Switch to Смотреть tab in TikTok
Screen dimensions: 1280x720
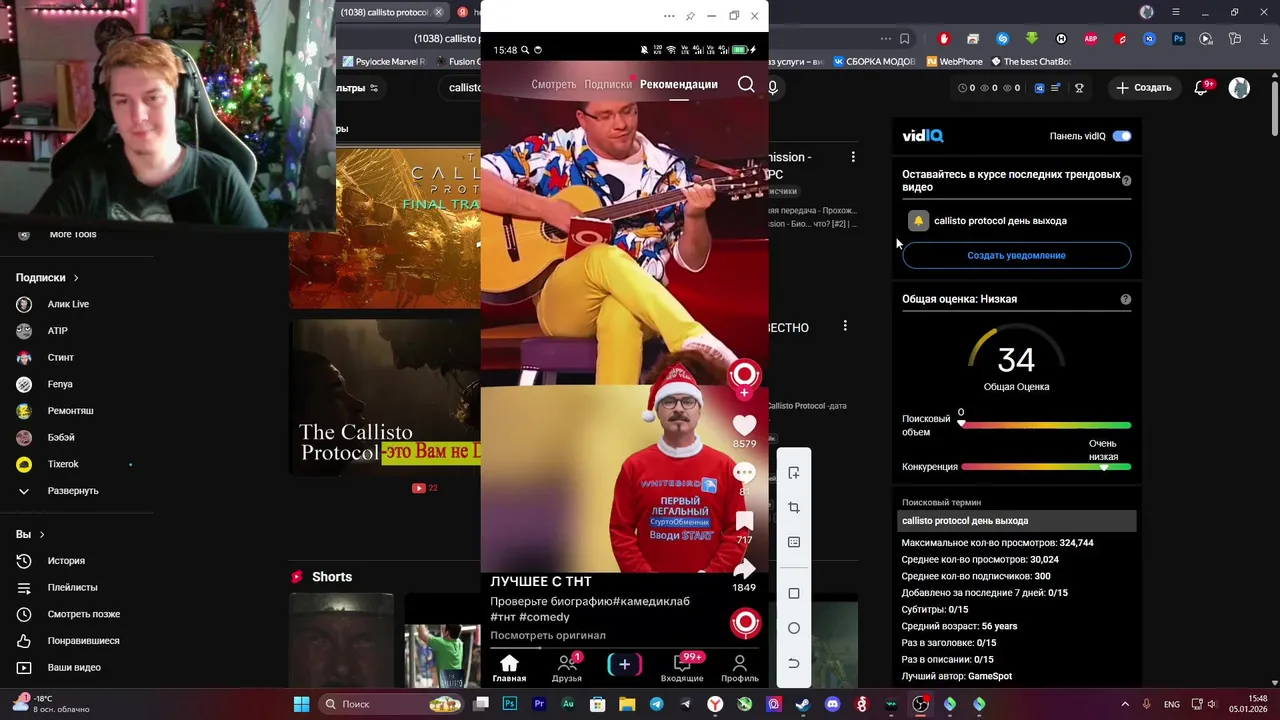tap(554, 85)
